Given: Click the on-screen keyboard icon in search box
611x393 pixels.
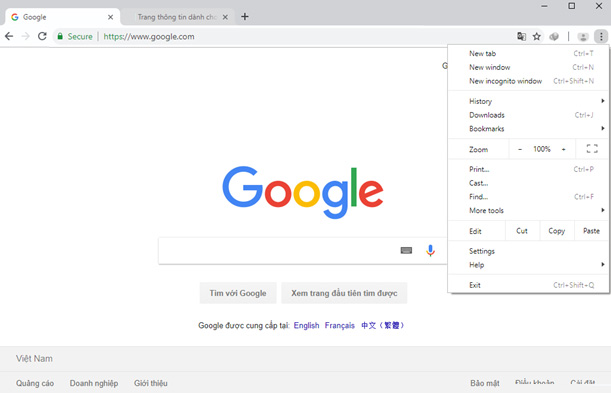Looking at the screenshot, I should [x=406, y=250].
